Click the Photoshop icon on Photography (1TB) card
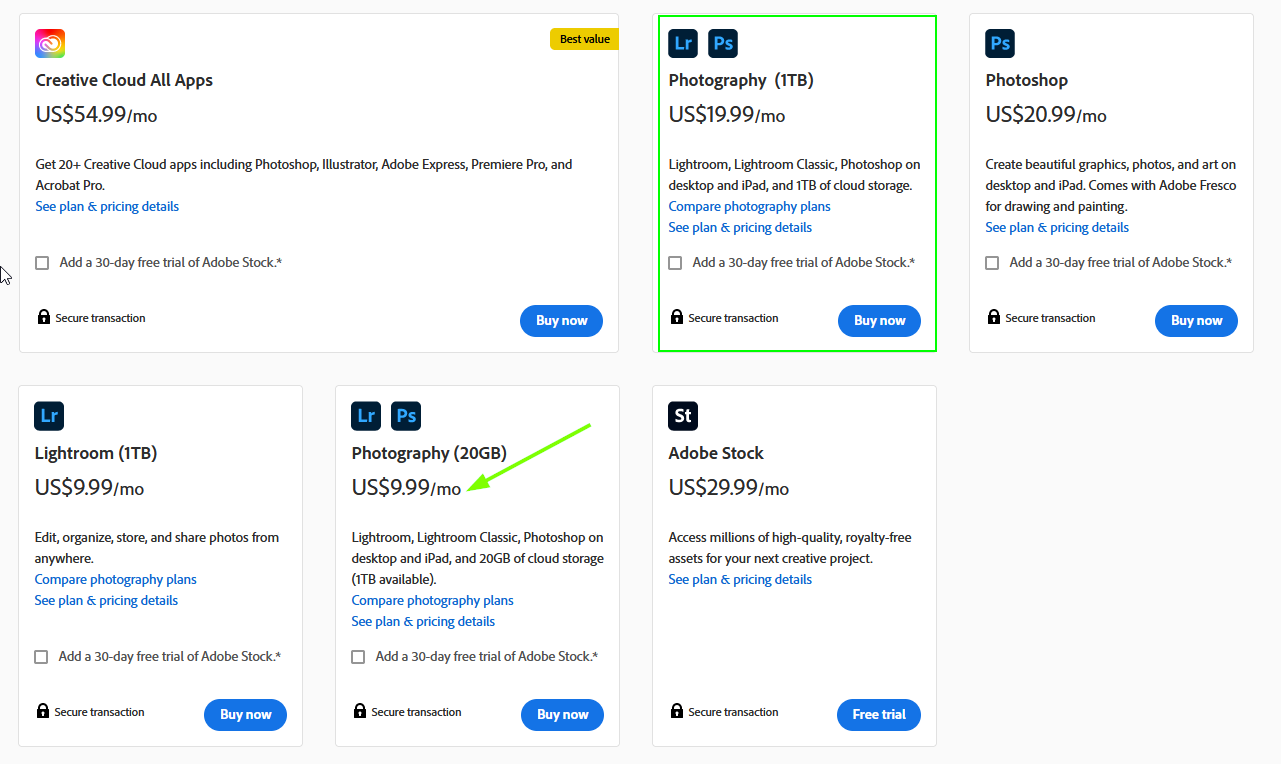 723,43
